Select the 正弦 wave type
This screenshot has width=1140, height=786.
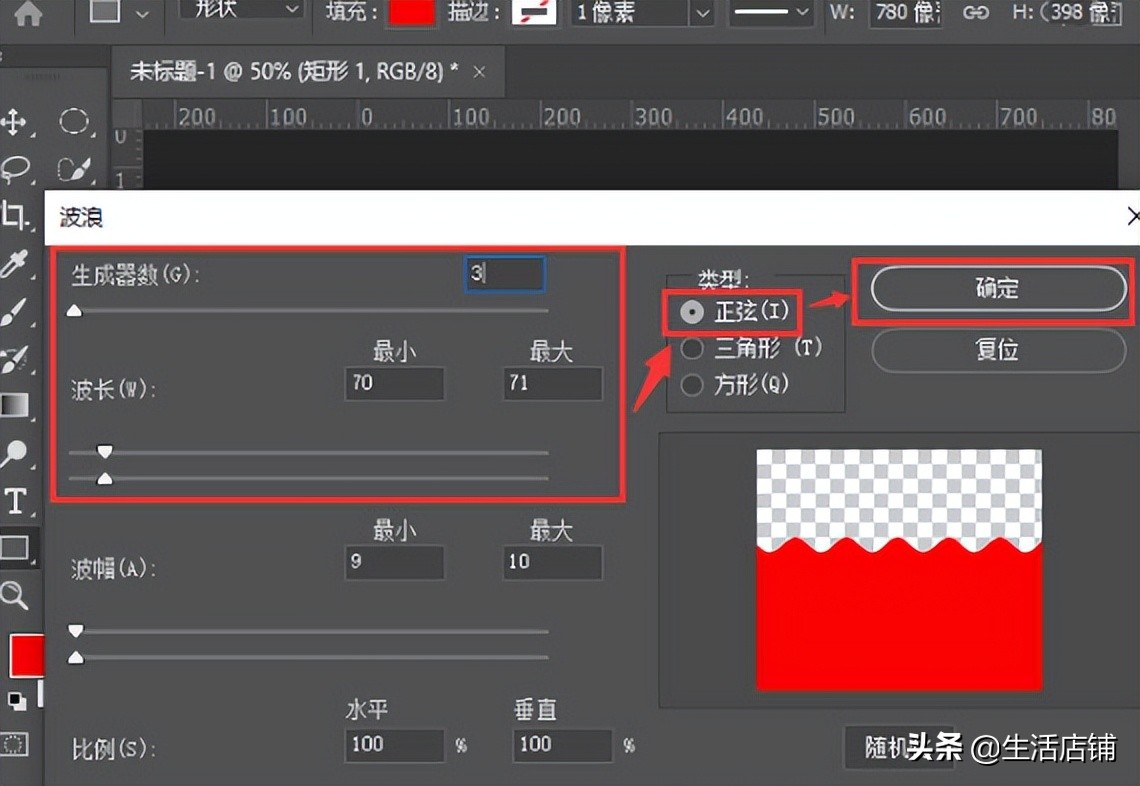click(x=691, y=312)
